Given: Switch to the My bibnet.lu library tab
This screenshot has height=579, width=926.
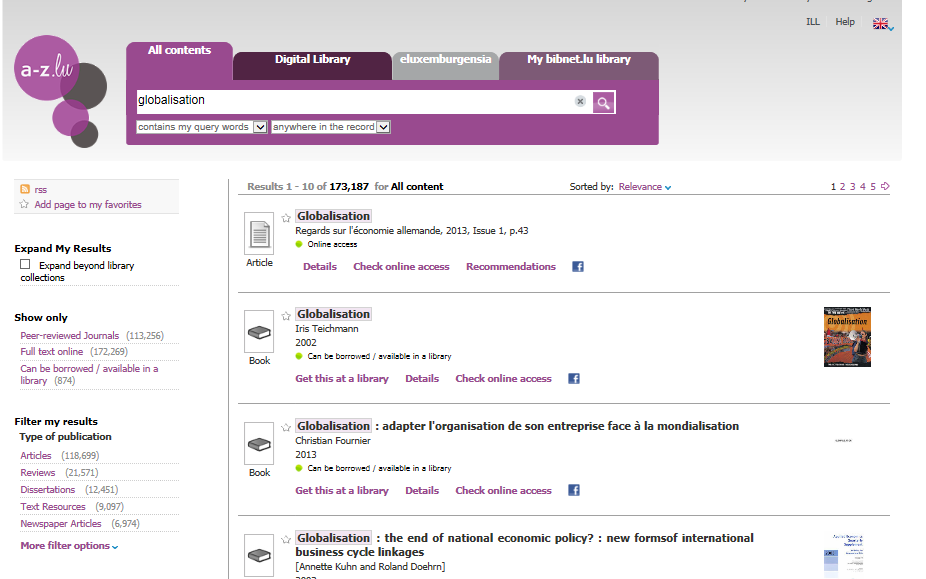Looking at the screenshot, I should (578, 60).
